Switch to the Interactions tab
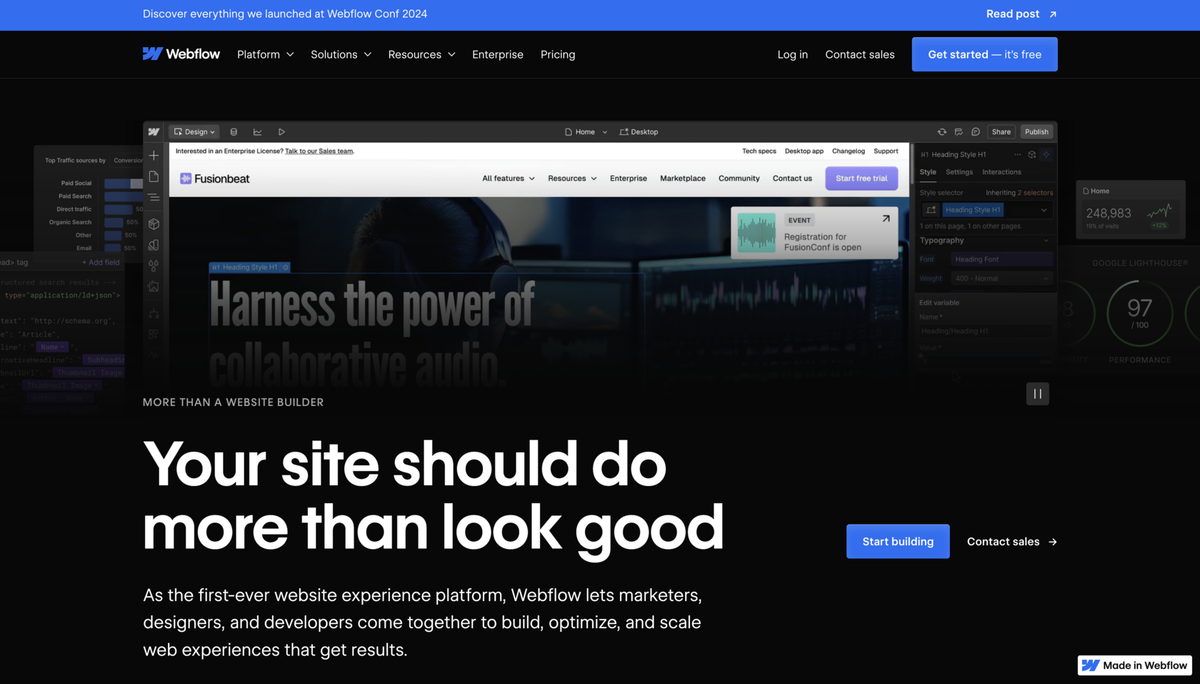This screenshot has height=684, width=1200. click(1002, 172)
